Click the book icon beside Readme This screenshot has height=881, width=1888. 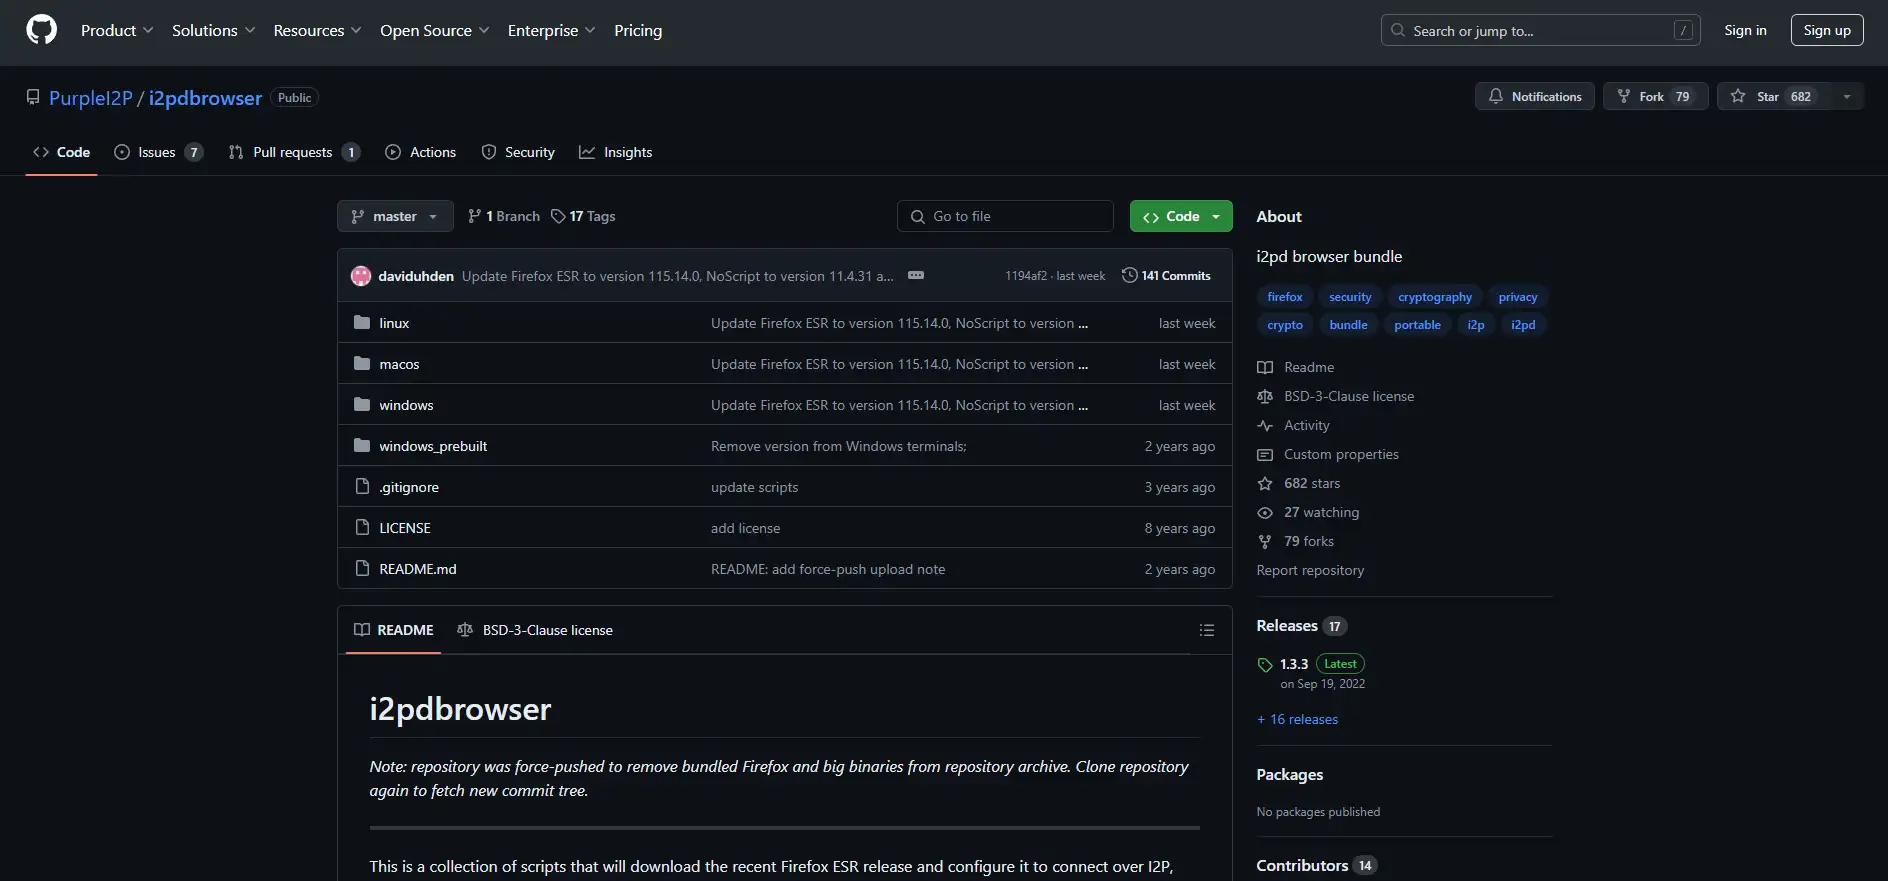pos(1265,367)
